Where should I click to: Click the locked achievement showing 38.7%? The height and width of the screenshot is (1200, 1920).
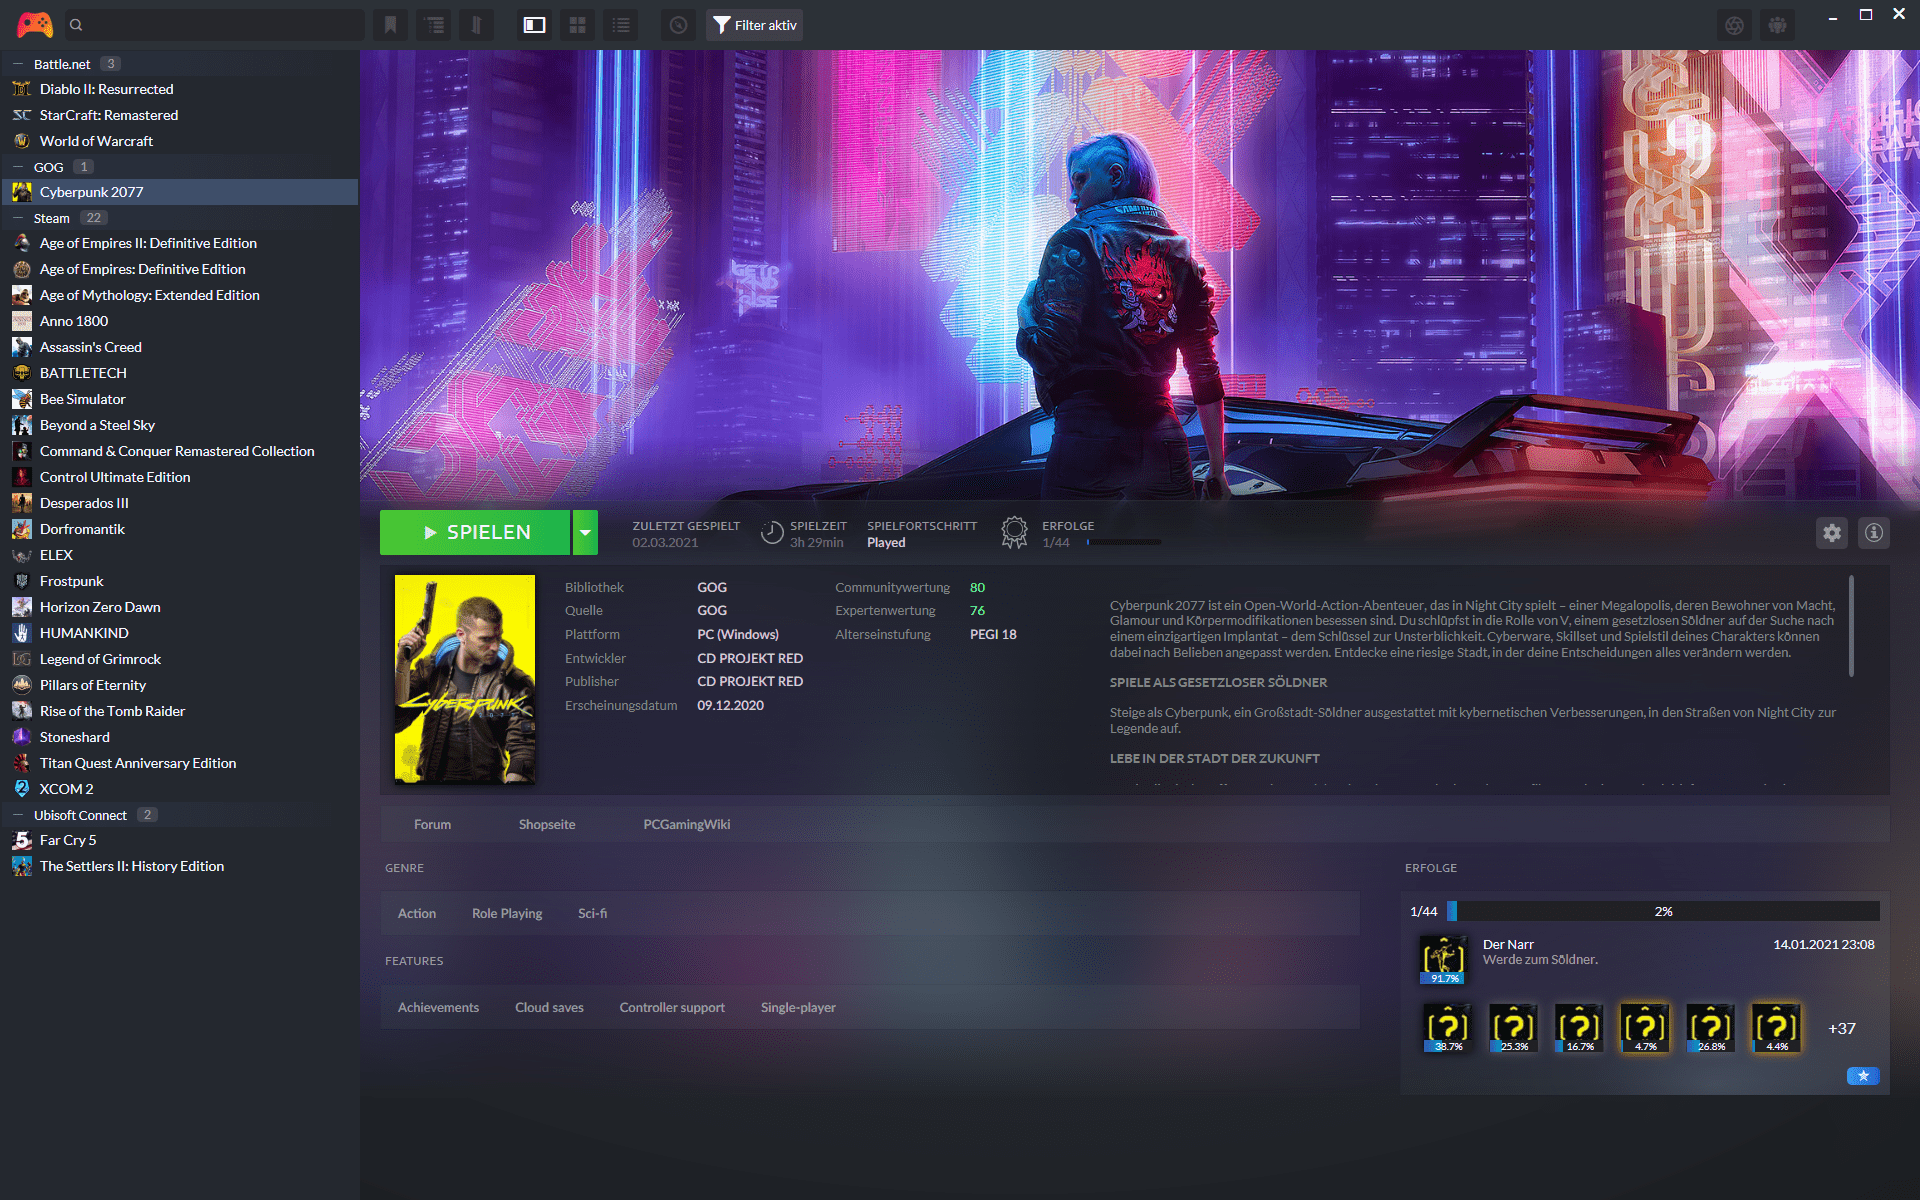(x=1447, y=1028)
